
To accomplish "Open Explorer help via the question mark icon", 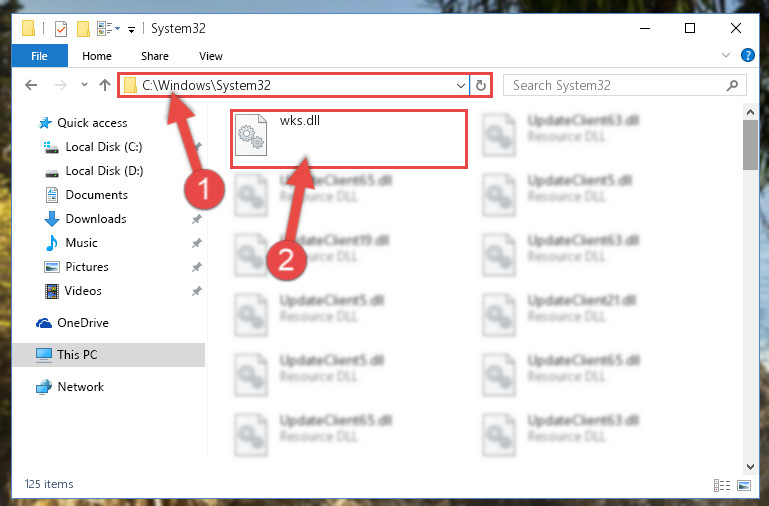I will pyautogui.click(x=747, y=55).
